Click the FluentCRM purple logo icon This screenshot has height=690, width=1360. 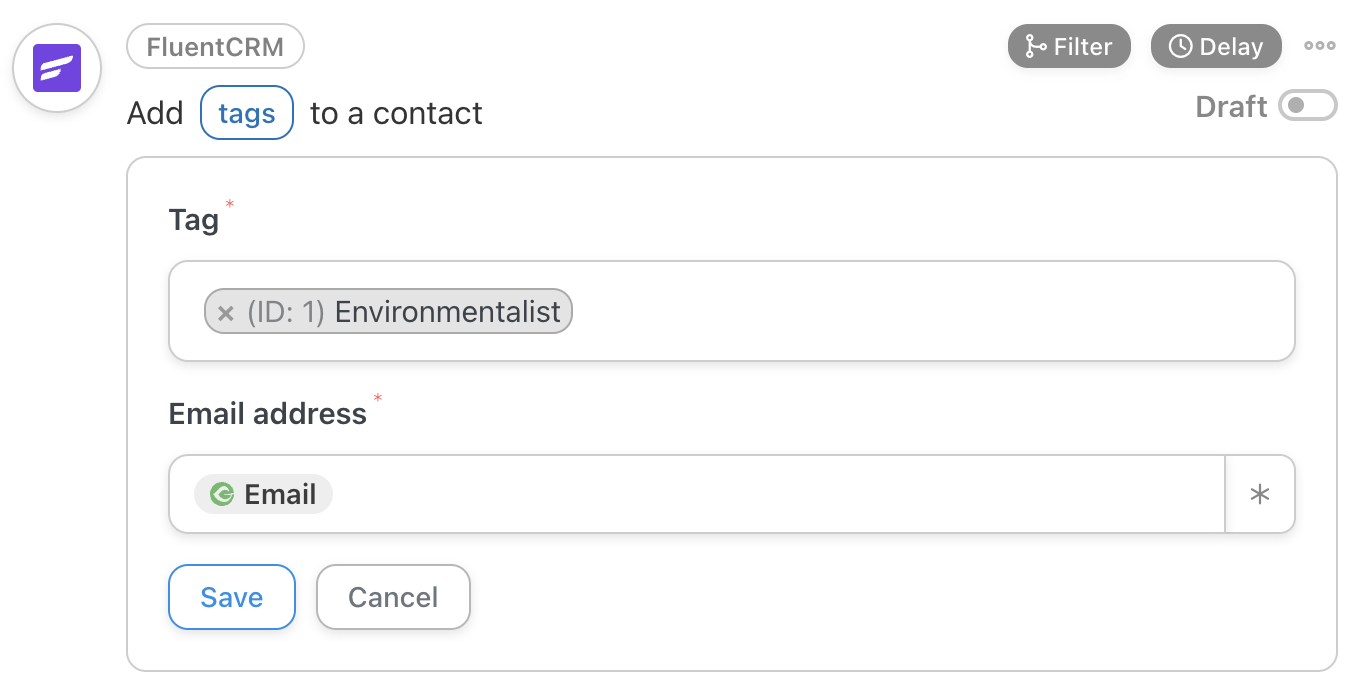coord(57,67)
